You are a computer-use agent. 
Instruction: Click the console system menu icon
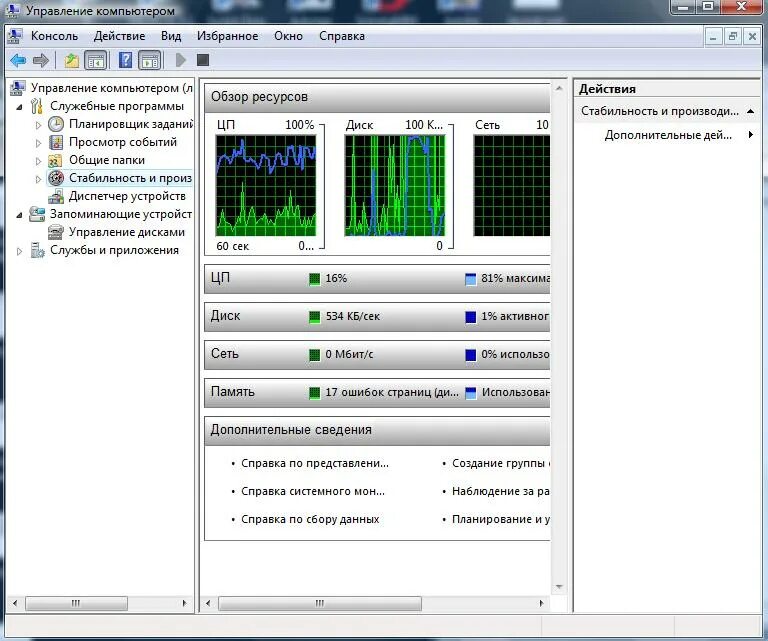click(x=15, y=36)
